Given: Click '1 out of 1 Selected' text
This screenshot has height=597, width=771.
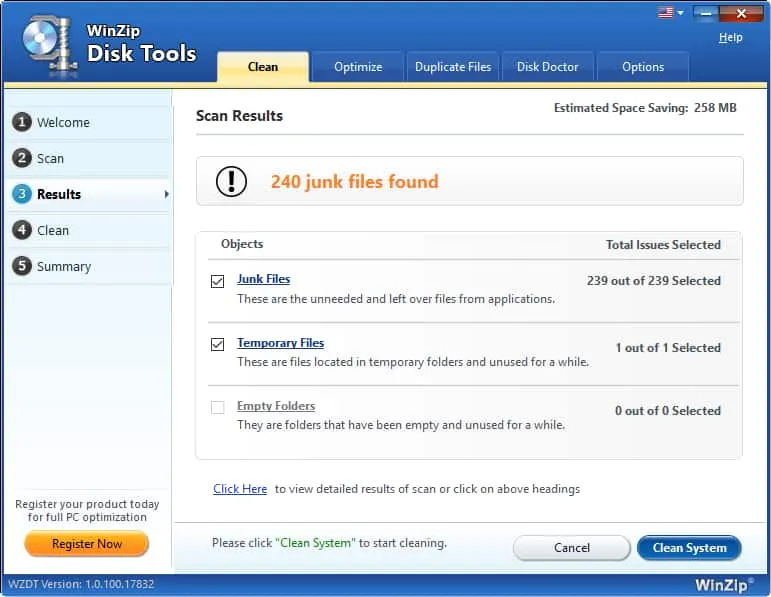Looking at the screenshot, I should coord(668,348).
